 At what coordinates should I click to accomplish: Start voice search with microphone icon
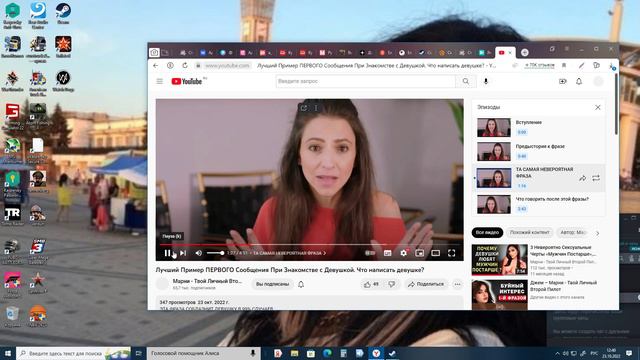(x=486, y=81)
